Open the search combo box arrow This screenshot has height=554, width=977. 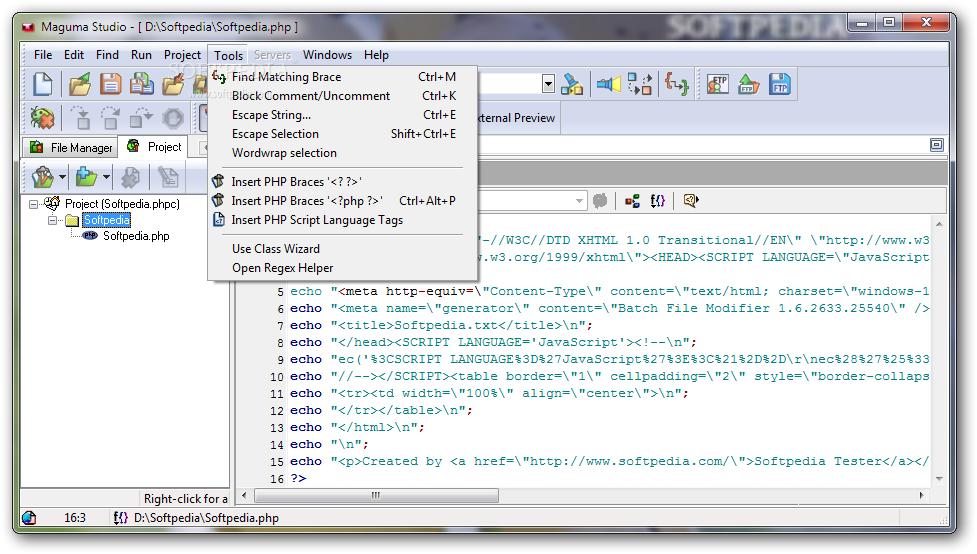pos(548,84)
